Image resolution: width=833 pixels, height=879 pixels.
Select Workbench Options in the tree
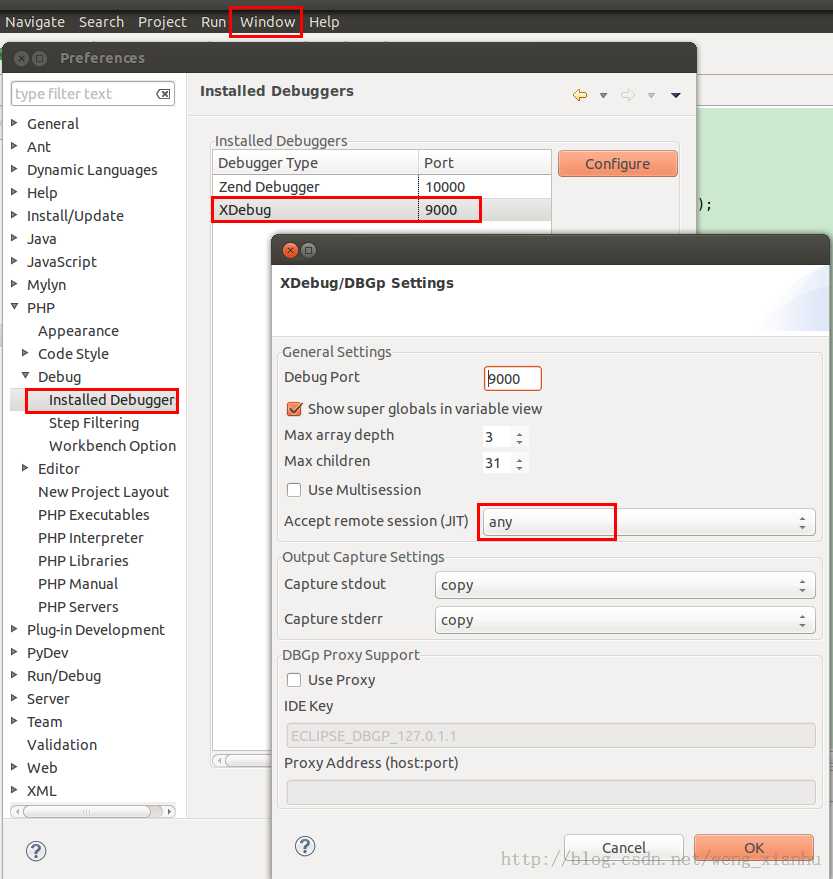coord(112,446)
